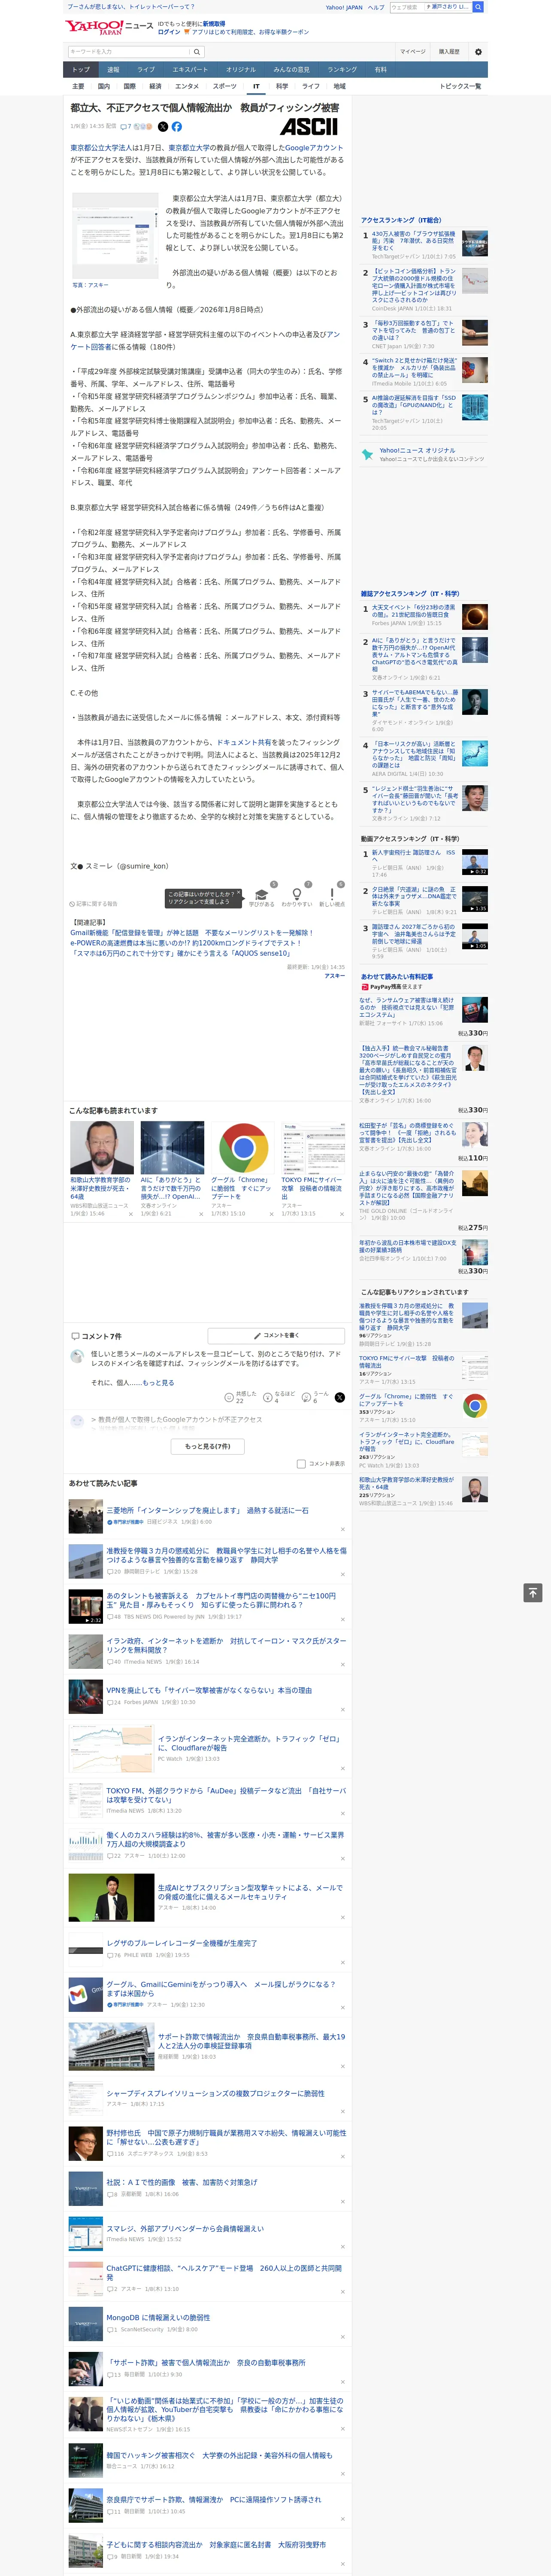Dismiss the 三菱地所 インターンシップ article row

[342, 1528]
